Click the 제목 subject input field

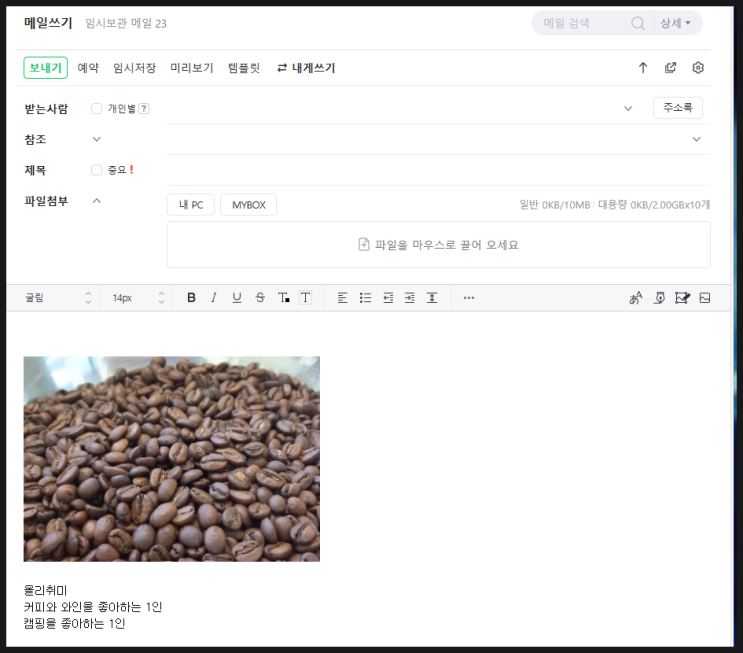[438, 170]
